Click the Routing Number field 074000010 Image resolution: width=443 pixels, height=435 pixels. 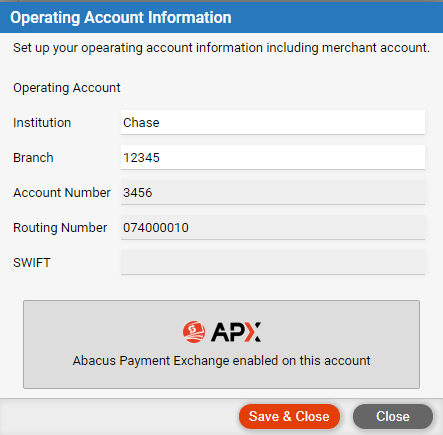click(x=273, y=227)
